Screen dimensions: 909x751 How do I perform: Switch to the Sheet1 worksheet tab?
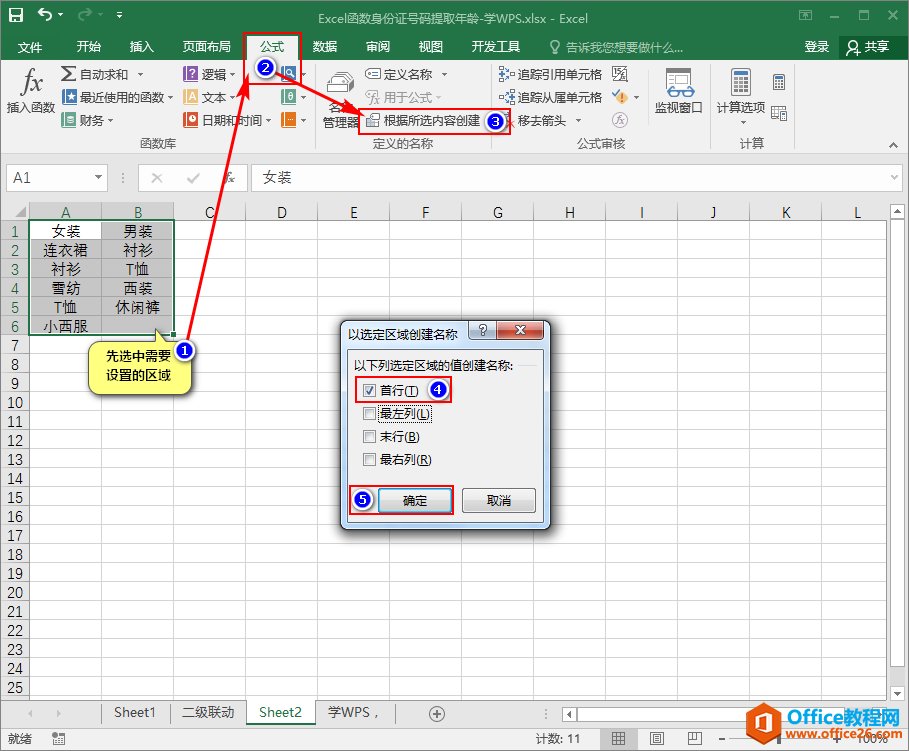pyautogui.click(x=134, y=713)
